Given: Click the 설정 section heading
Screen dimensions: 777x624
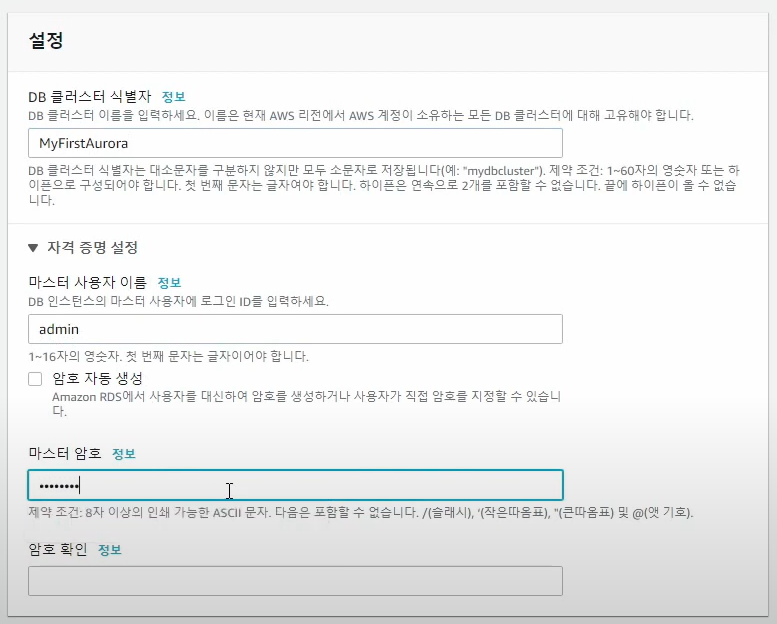Looking at the screenshot, I should tap(46, 40).
